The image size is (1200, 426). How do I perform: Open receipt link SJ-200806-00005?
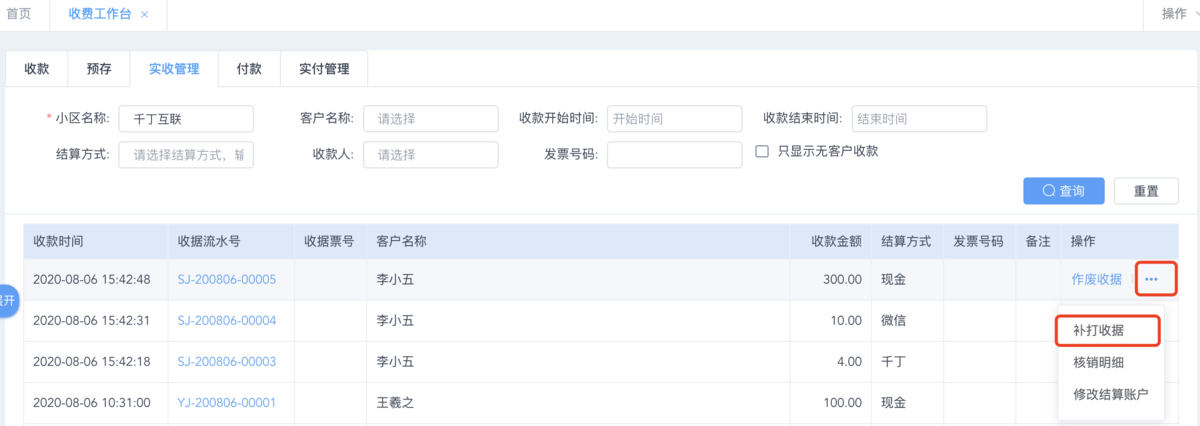pos(227,279)
